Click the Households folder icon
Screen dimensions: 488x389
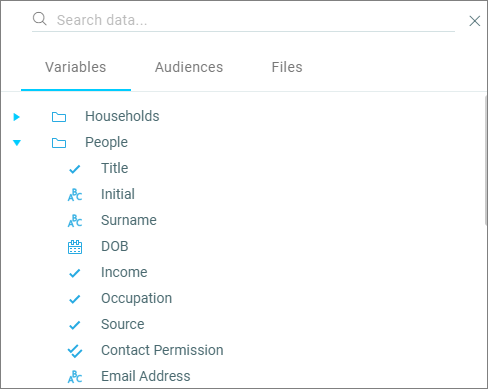[x=59, y=117]
